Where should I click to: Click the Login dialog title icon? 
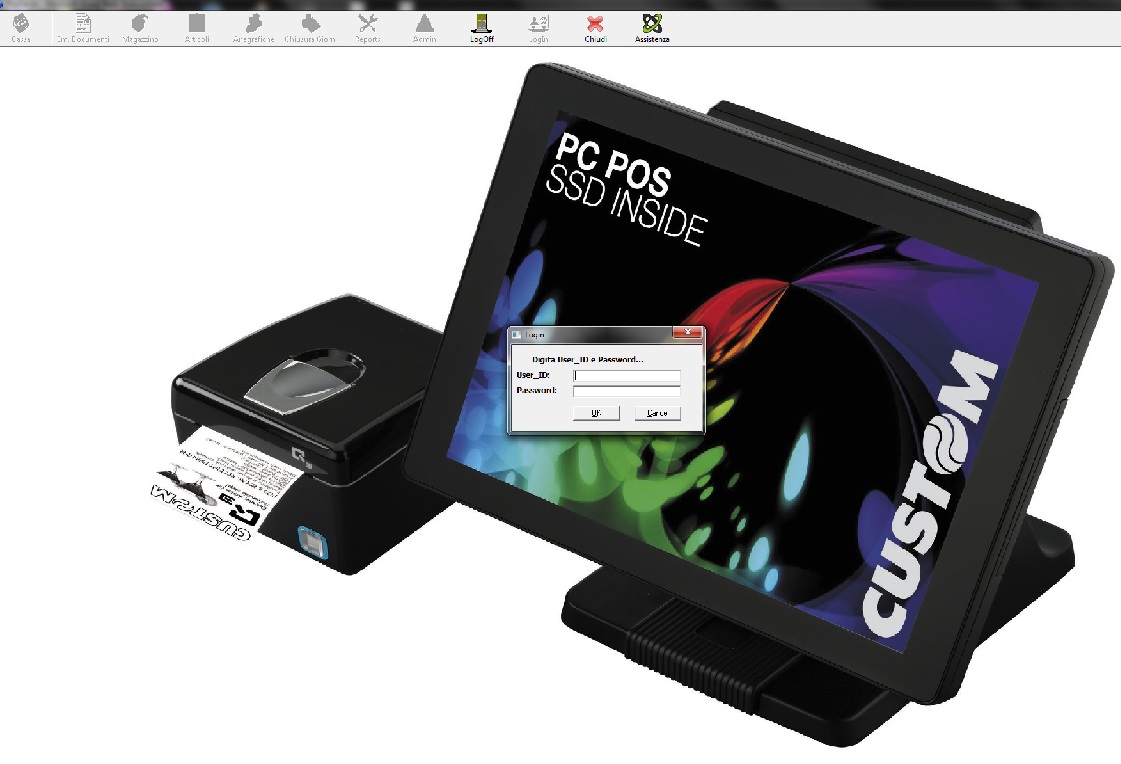tap(517, 334)
